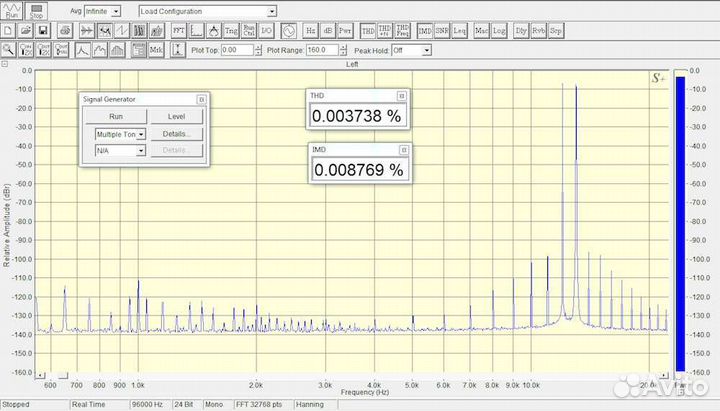Save configuration with the floppy disk icon
Viewport: 720px width, 411px height.
click(45, 31)
